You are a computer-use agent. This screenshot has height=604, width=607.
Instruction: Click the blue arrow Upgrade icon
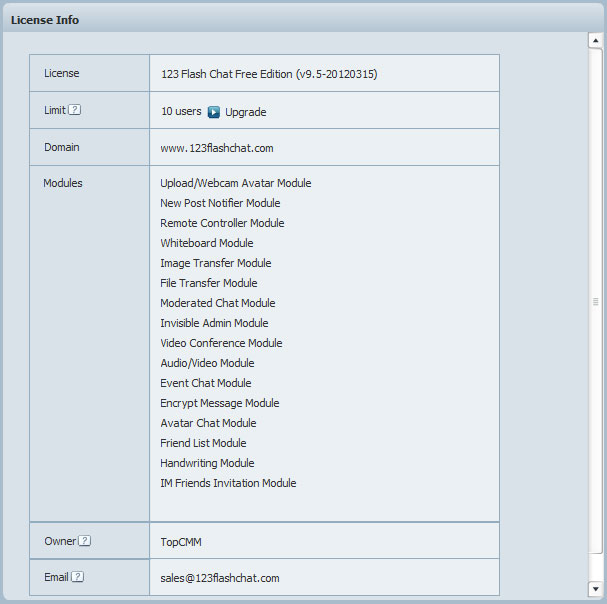[x=213, y=112]
